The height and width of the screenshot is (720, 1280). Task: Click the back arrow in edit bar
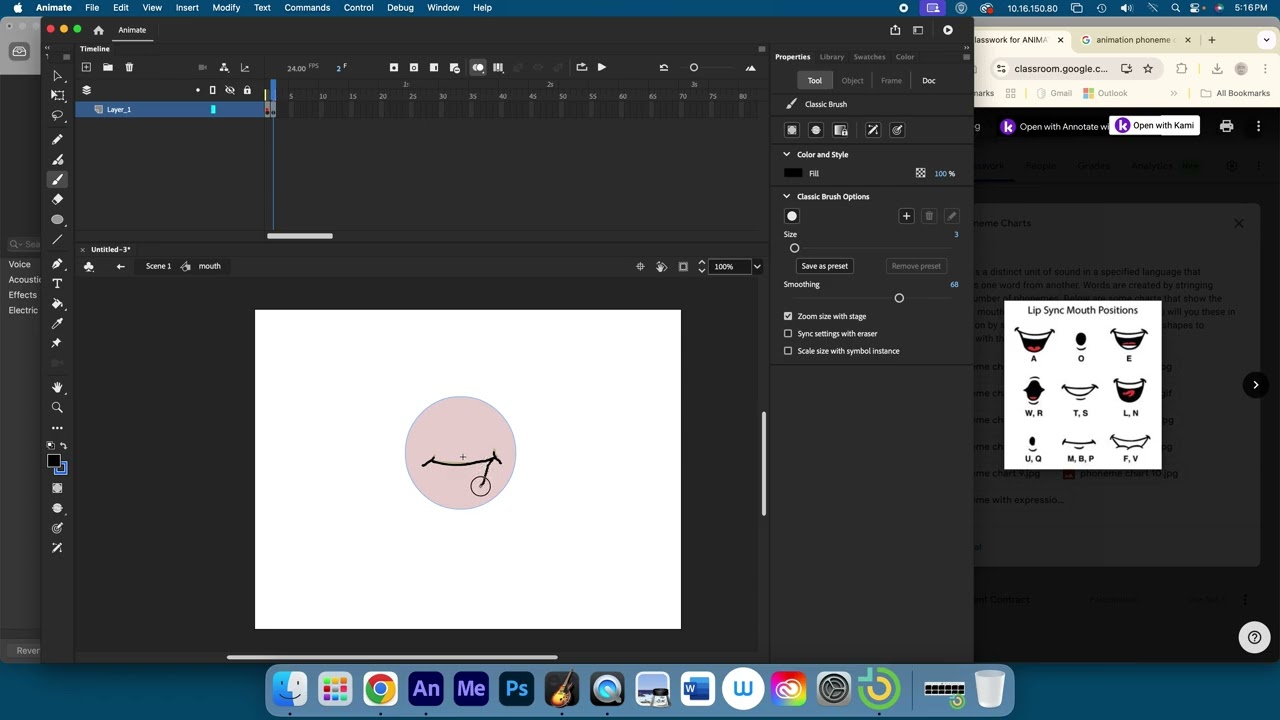click(120, 266)
